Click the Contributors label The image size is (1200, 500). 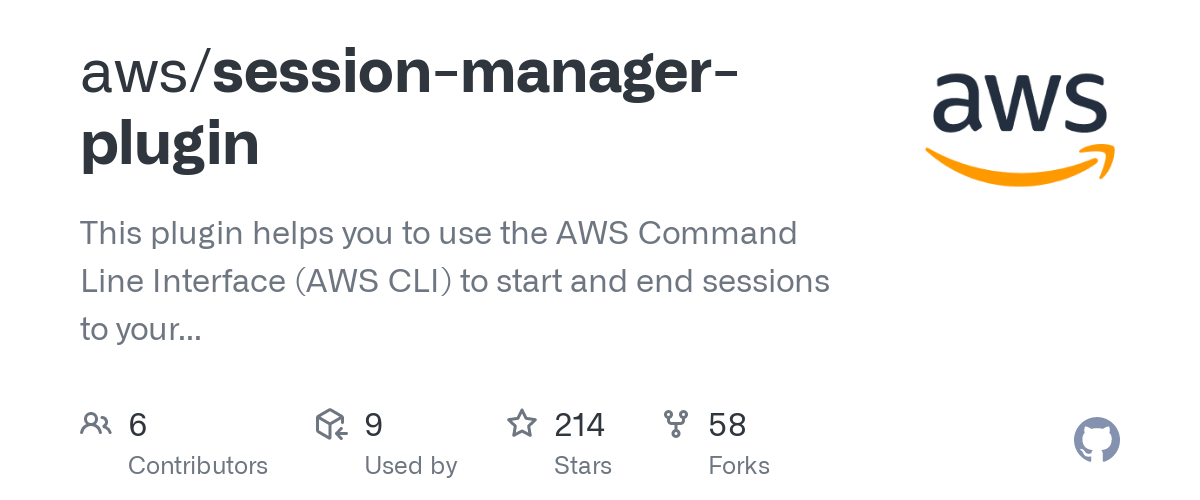pyautogui.click(x=198, y=466)
